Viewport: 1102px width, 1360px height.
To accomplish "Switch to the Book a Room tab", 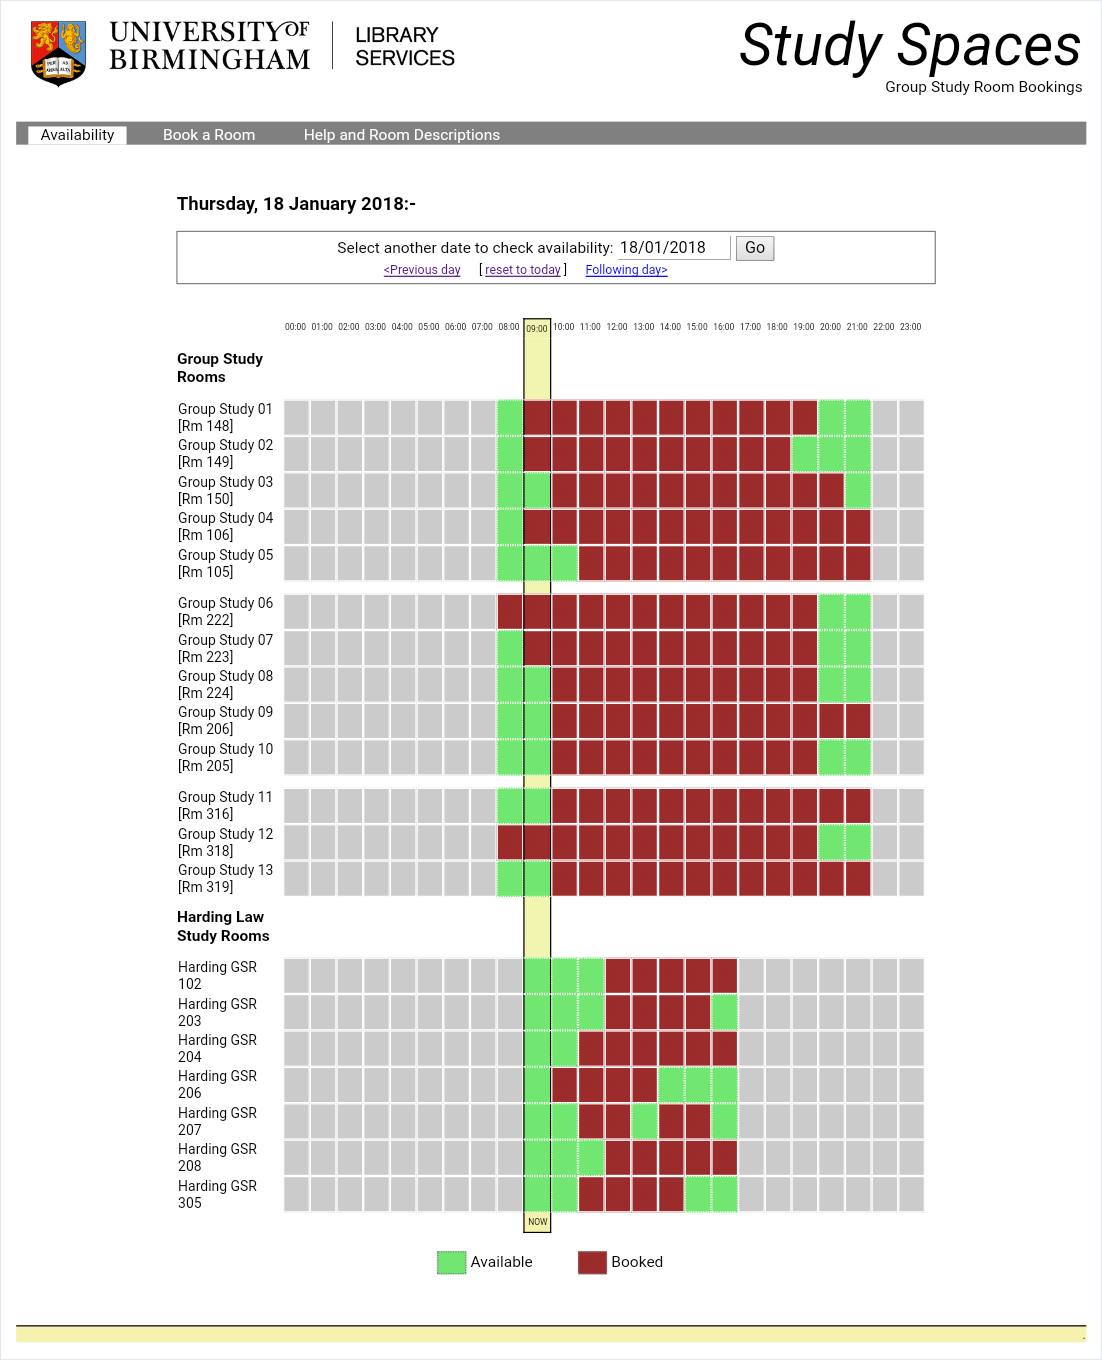I will pos(209,135).
